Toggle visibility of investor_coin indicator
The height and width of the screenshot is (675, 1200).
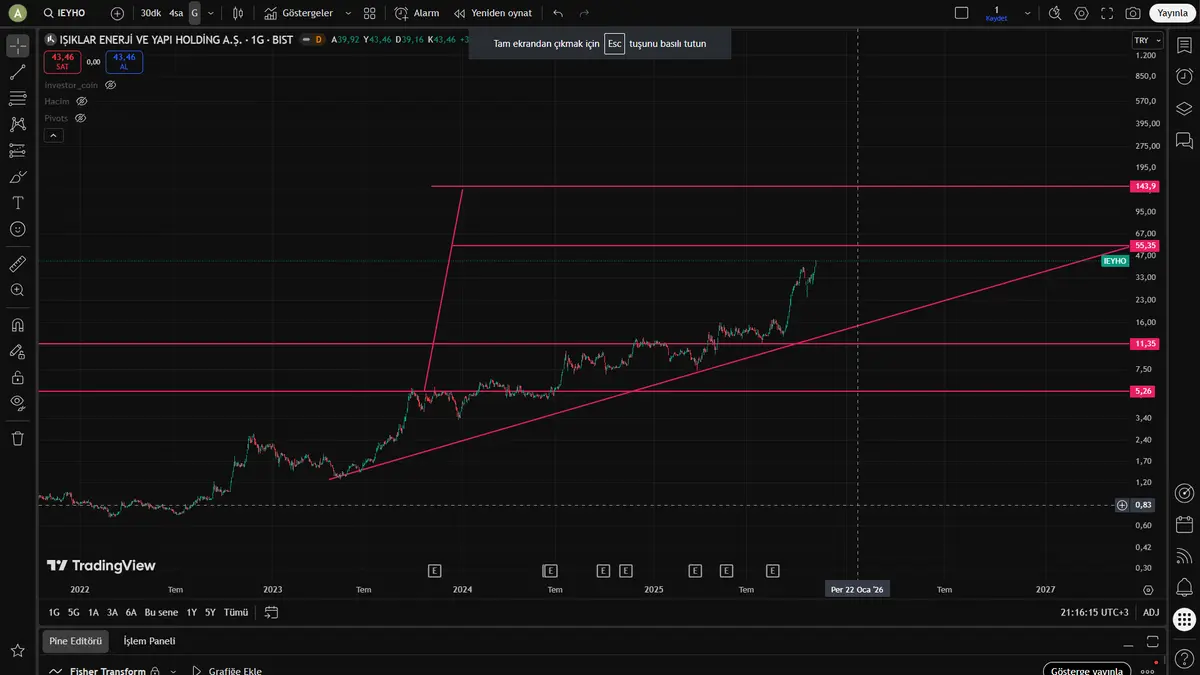click(x=111, y=85)
